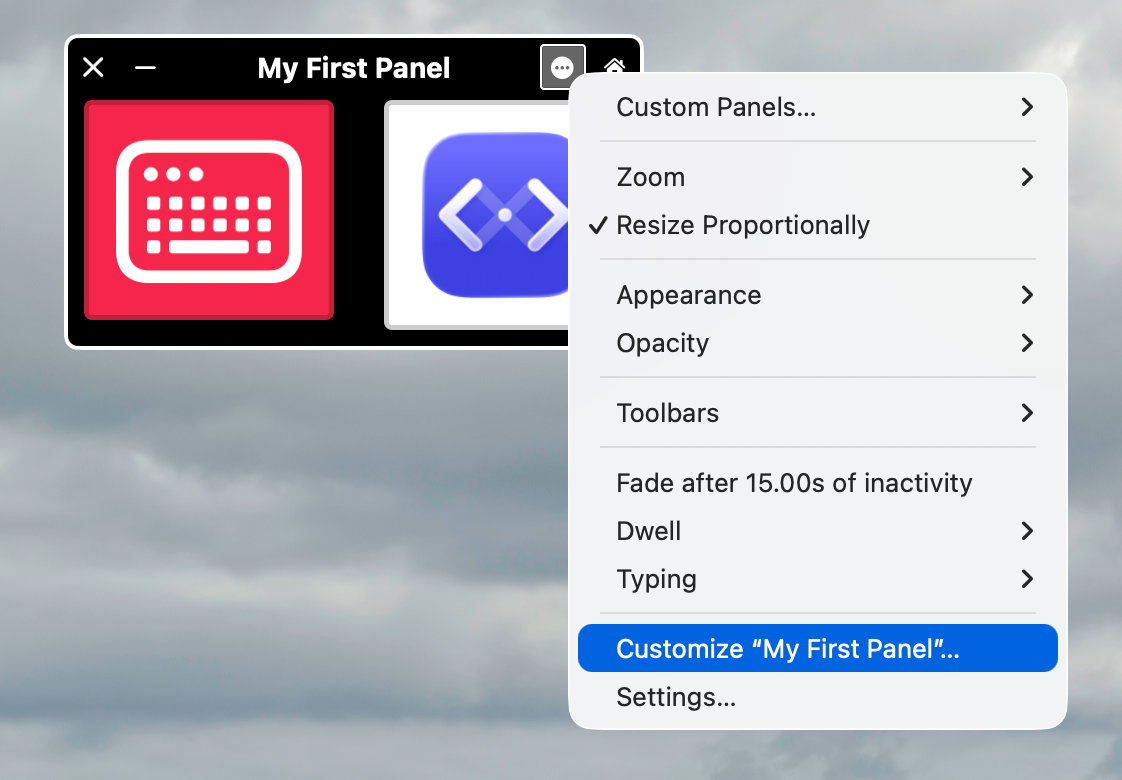This screenshot has width=1122, height=780.
Task: Click the My First Panel title bar
Action: point(353,68)
